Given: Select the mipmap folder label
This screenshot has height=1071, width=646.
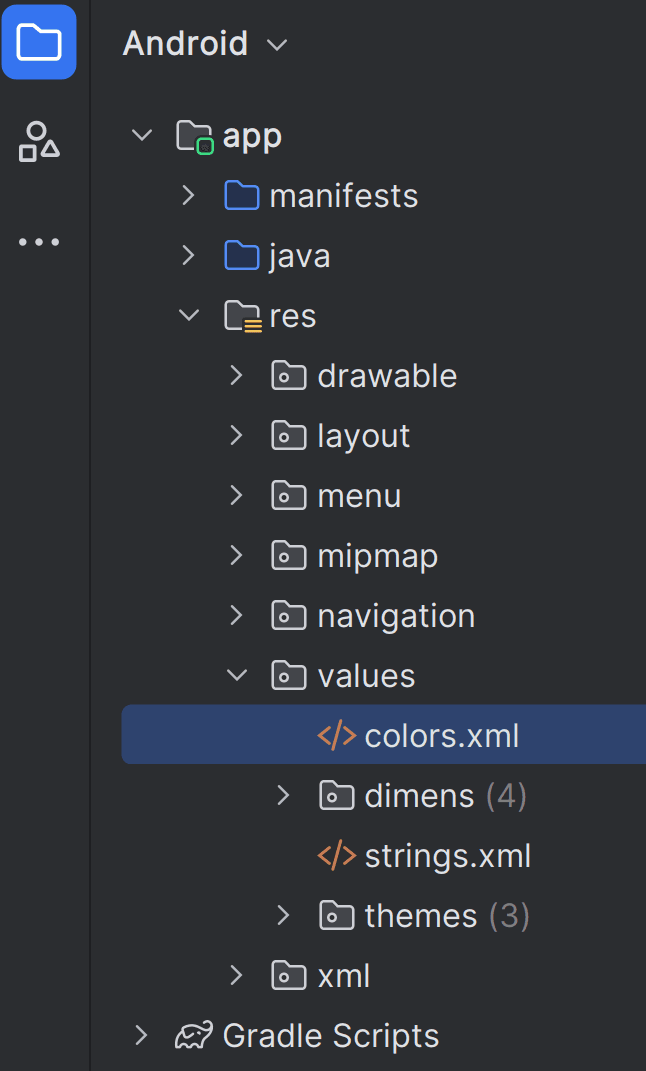Looking at the screenshot, I should coord(378,557).
